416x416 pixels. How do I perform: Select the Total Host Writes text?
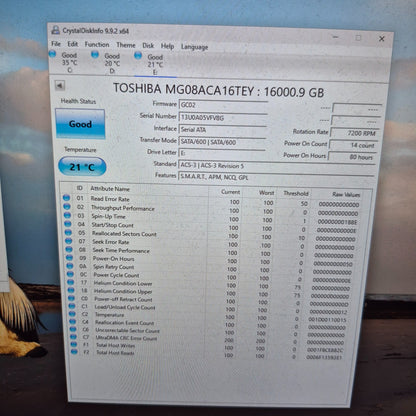pos(115,345)
